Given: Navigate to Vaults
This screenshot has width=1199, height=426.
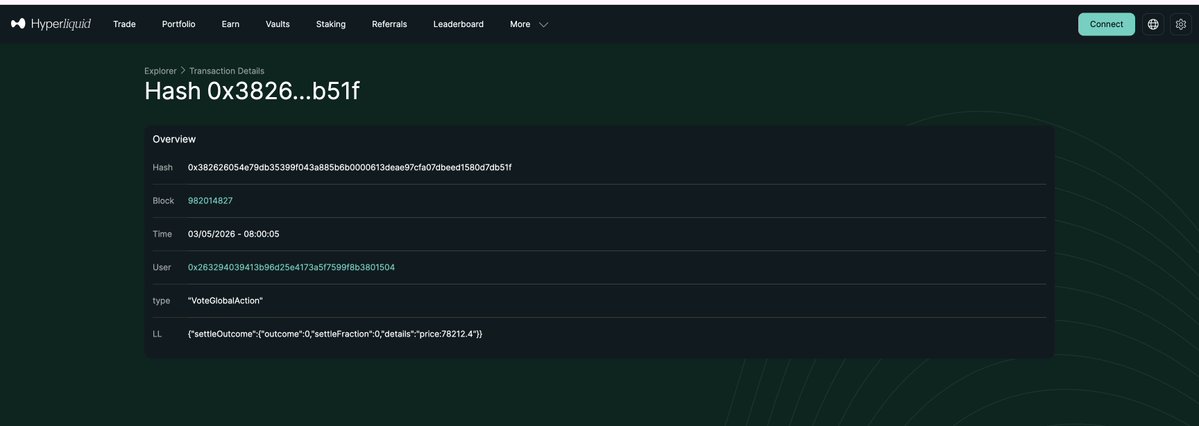Looking at the screenshot, I should tap(278, 24).
